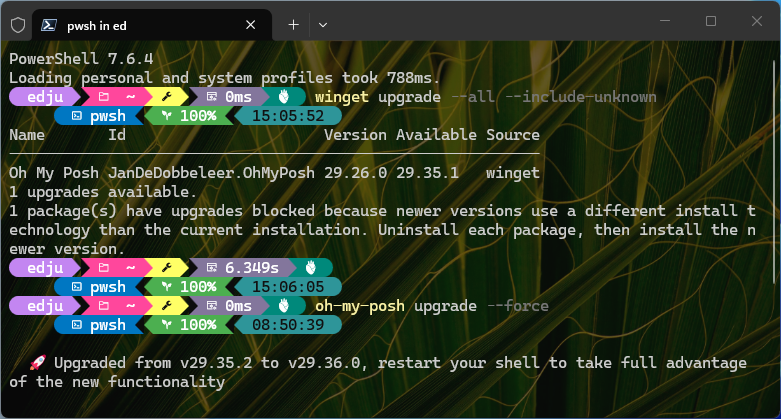Click 'winget upgrade --all --include-unknown' command
Viewport: 781px width, 419px height.
pos(486,97)
